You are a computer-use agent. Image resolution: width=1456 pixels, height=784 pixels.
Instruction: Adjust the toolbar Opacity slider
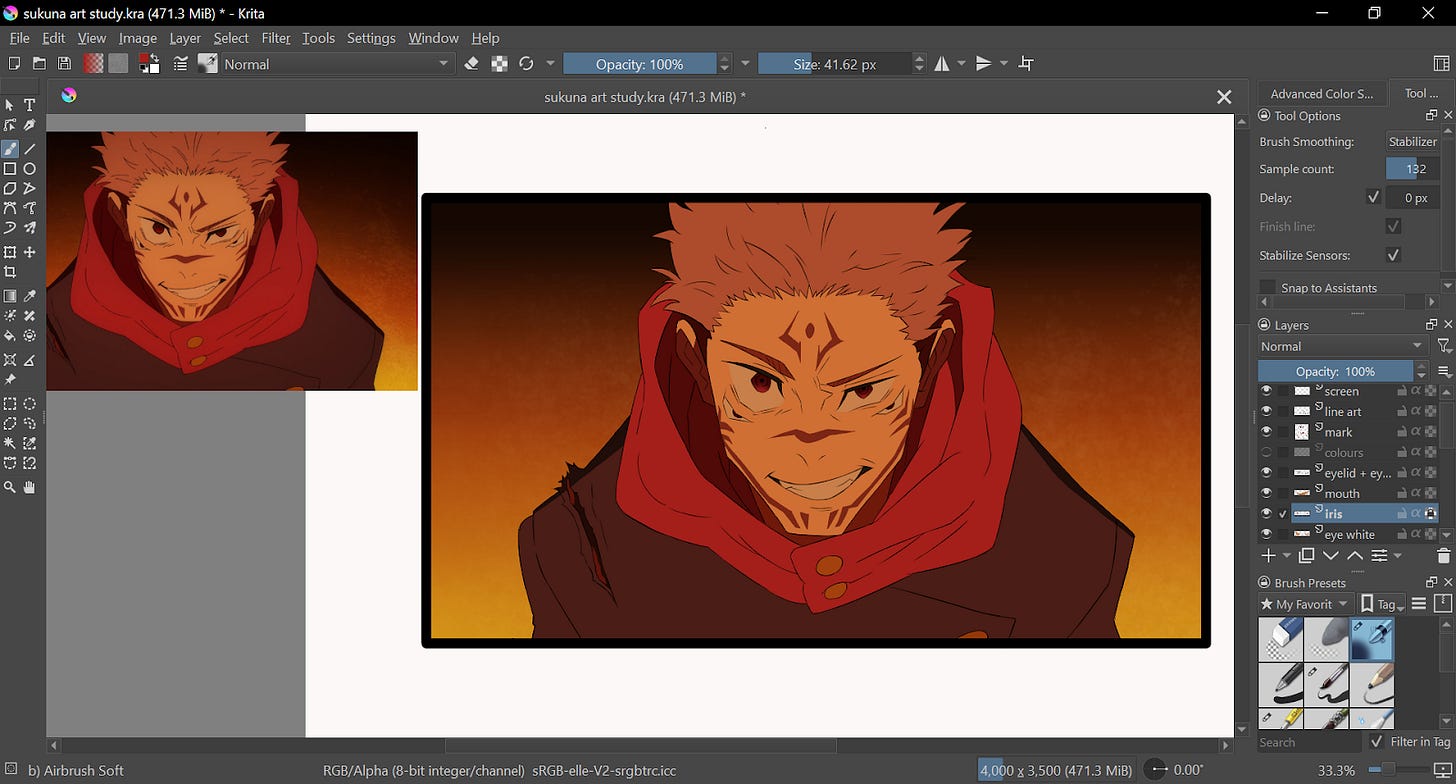tap(640, 64)
